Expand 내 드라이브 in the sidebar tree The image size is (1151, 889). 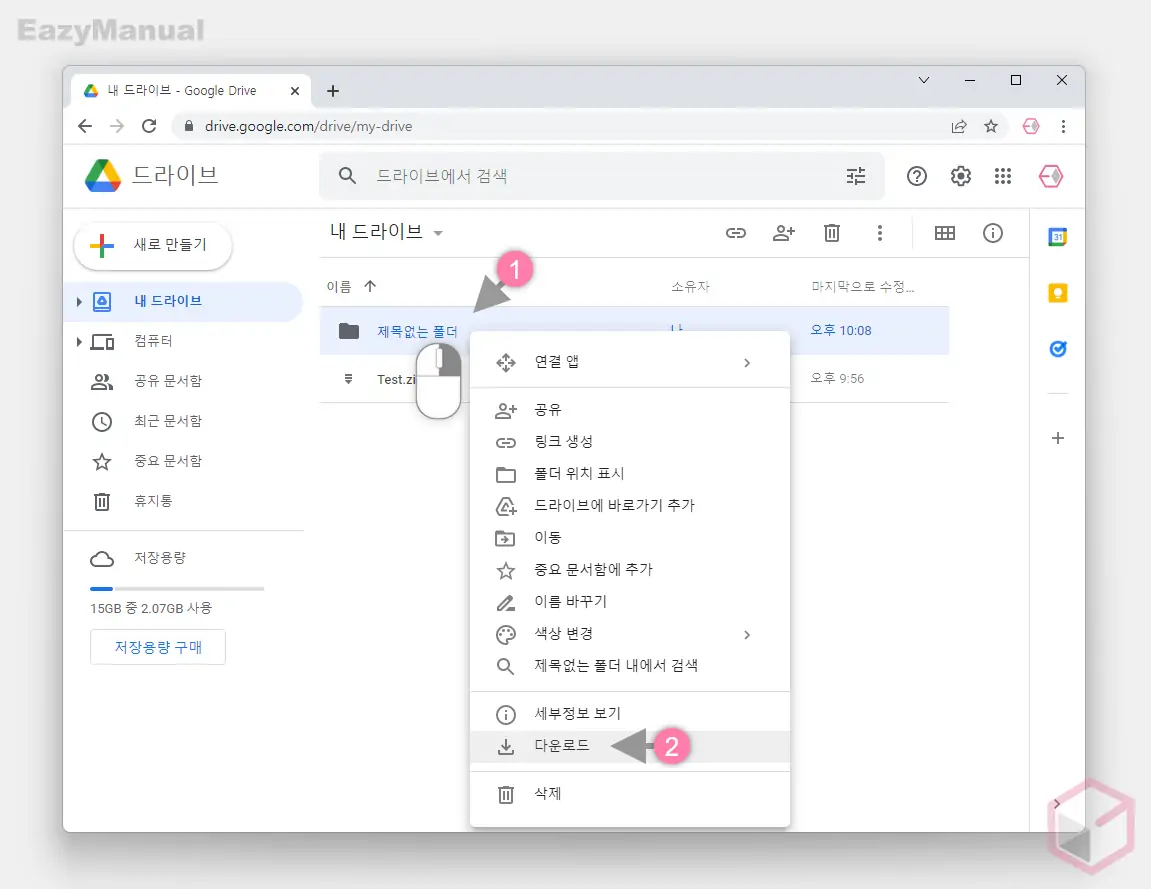point(78,301)
